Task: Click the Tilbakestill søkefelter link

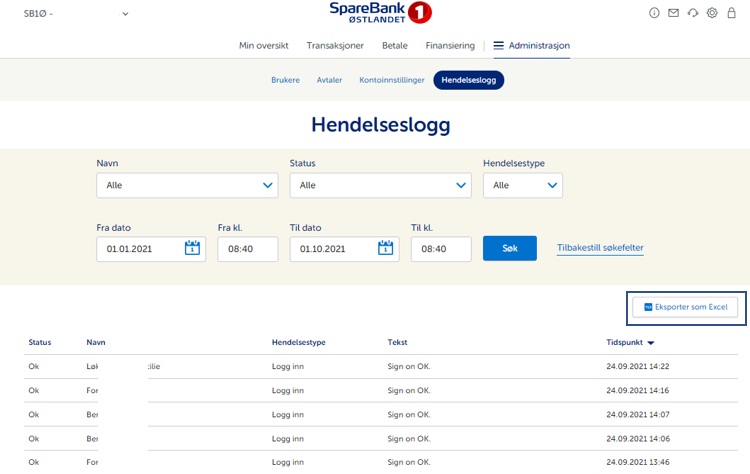Action: click(x=600, y=248)
